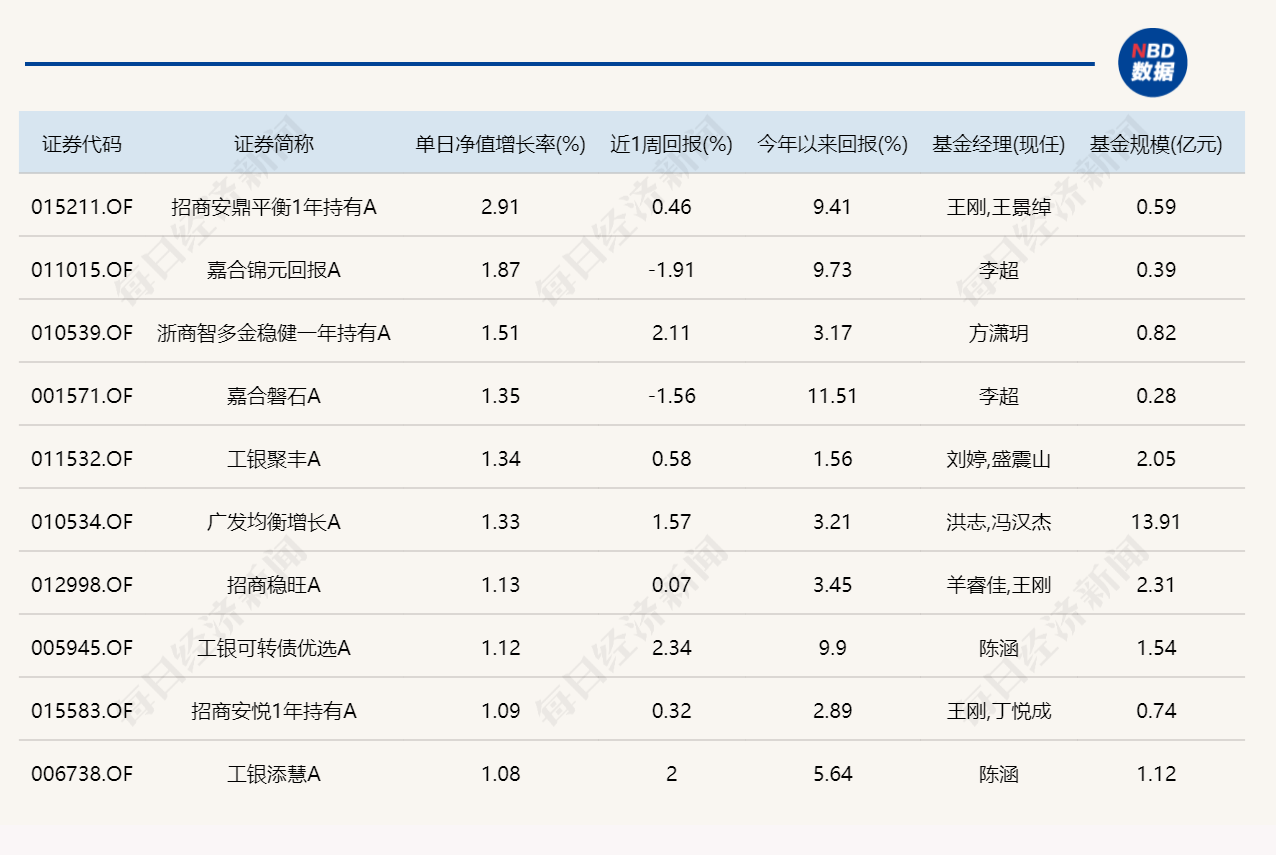Click manager 方潇玥 name
The width and height of the screenshot is (1276, 855).
[x=1000, y=332]
